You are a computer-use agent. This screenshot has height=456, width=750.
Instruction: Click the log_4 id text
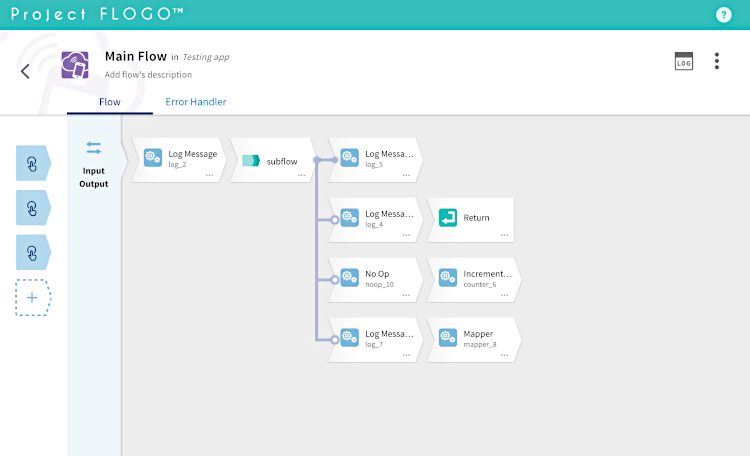374,224
